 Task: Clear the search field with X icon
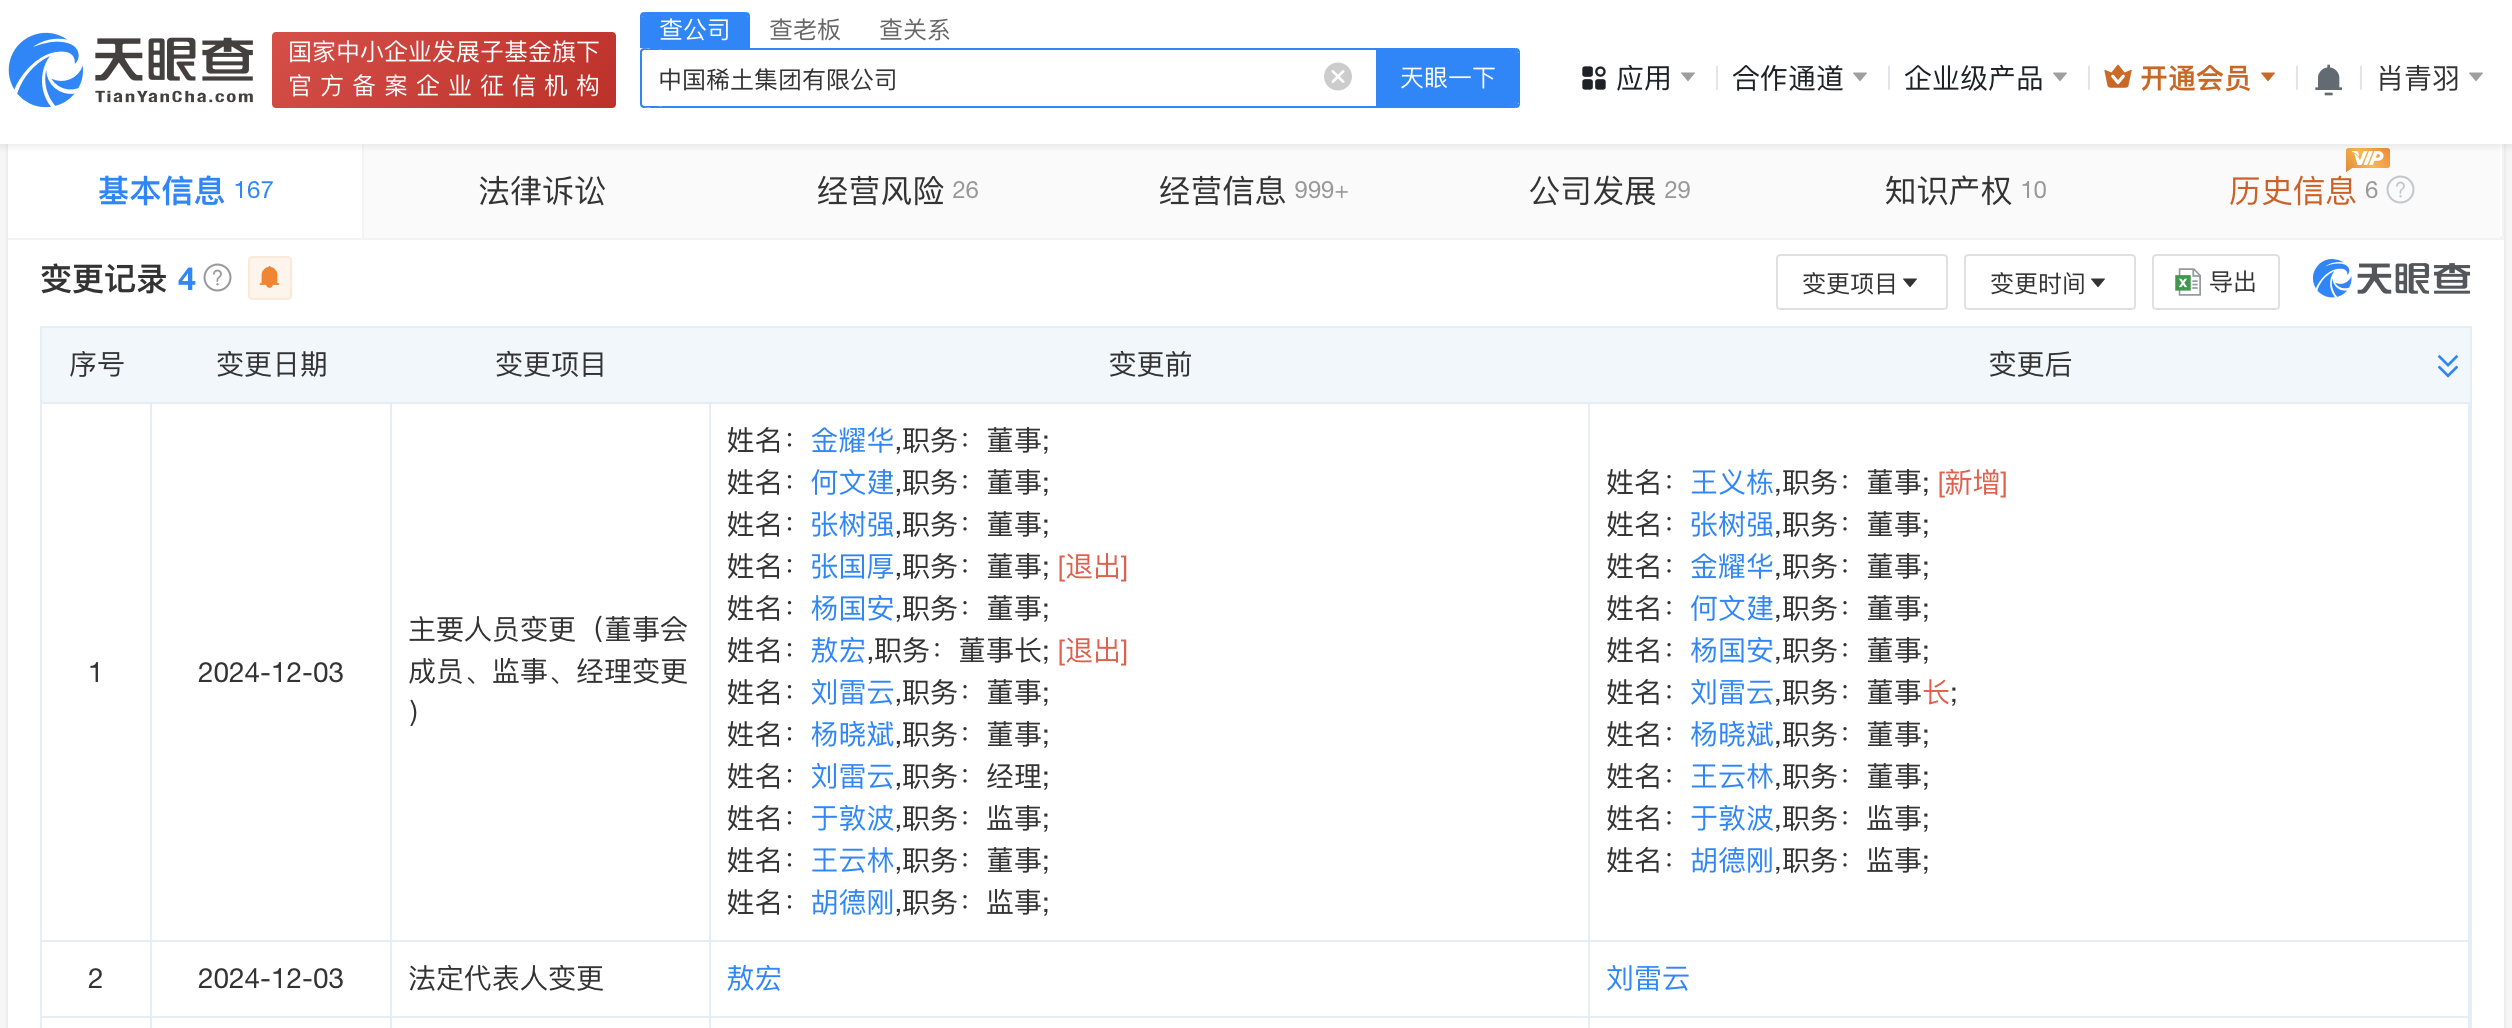[1337, 77]
